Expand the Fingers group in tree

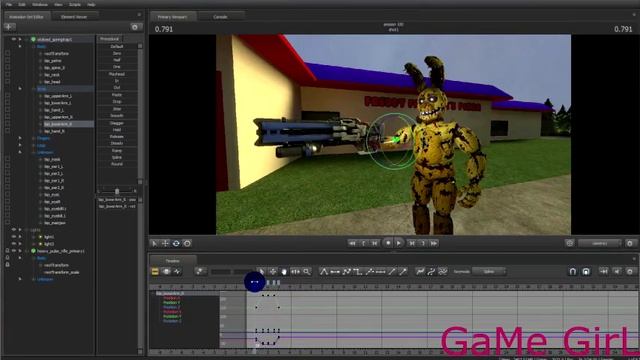tap(20, 138)
